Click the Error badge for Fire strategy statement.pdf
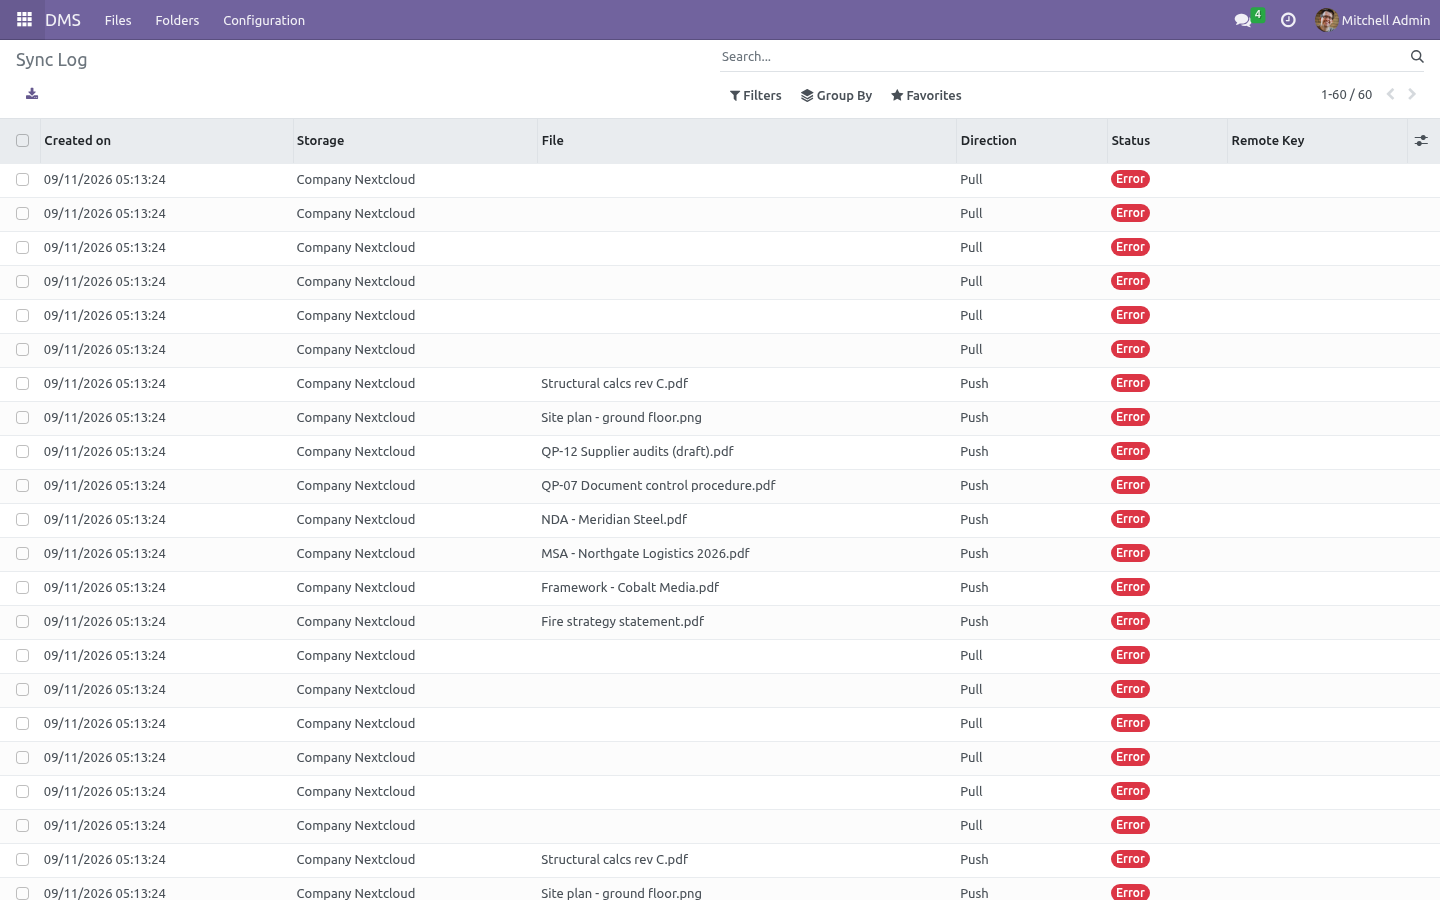This screenshot has height=900, width=1440. (1130, 621)
